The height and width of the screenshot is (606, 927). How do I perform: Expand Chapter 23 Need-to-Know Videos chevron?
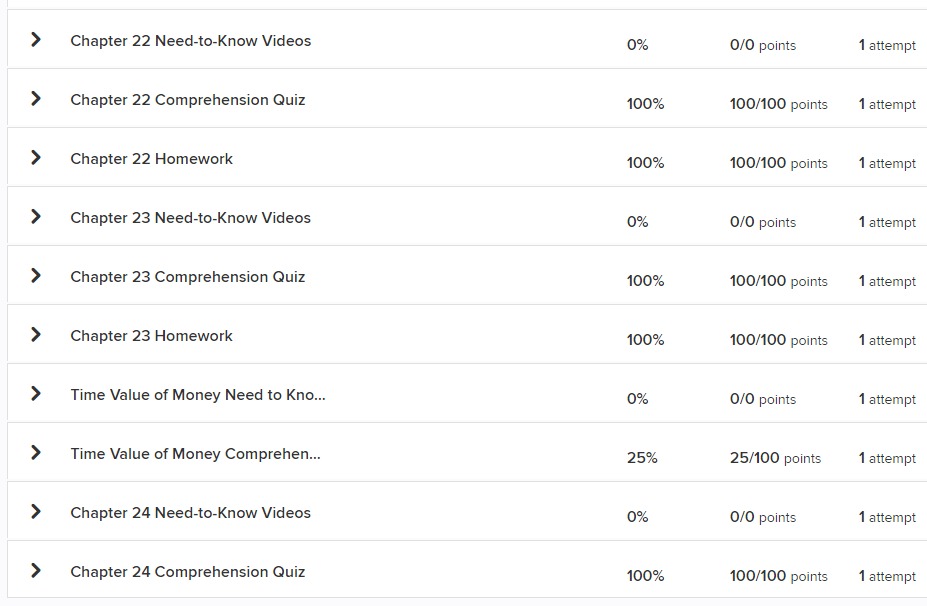tap(36, 217)
